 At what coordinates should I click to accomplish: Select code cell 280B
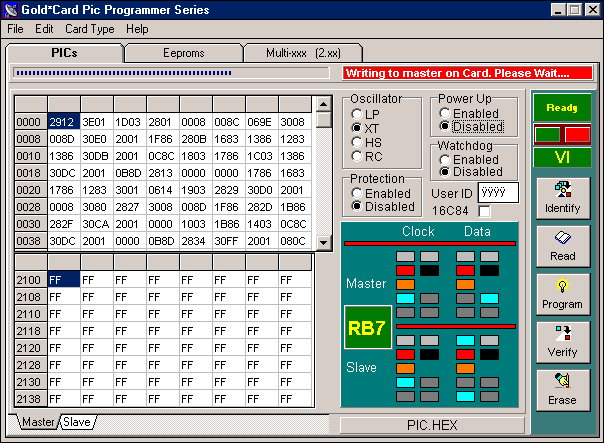196,139
